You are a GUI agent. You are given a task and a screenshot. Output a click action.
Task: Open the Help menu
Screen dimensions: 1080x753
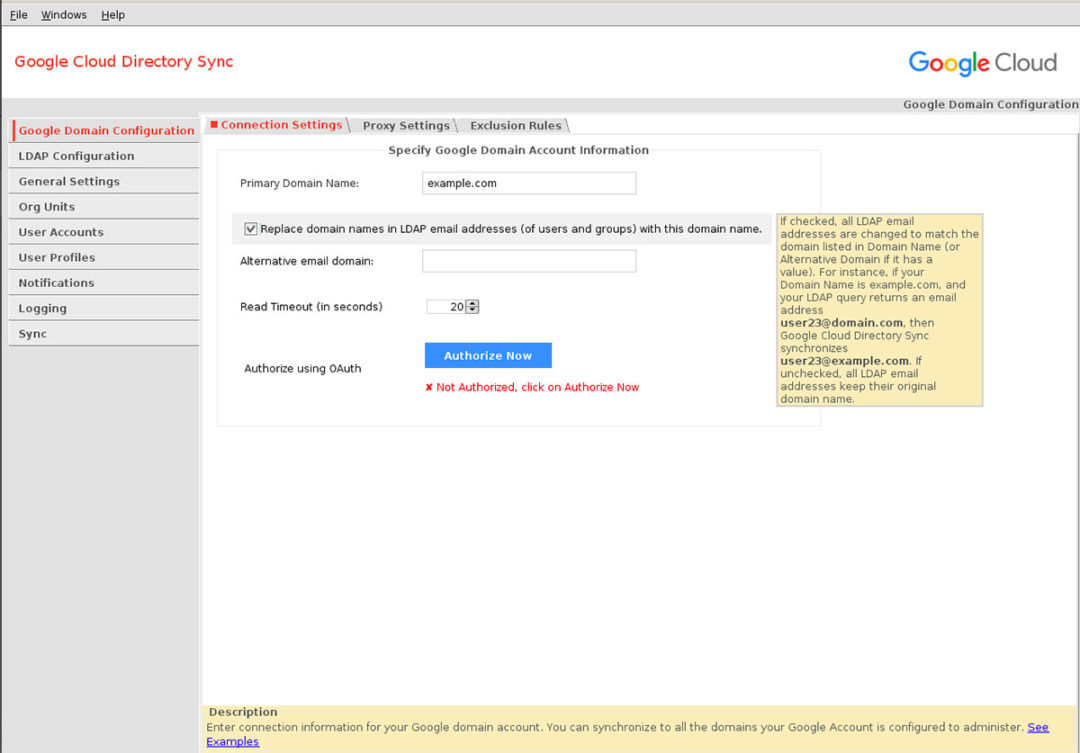[112, 14]
